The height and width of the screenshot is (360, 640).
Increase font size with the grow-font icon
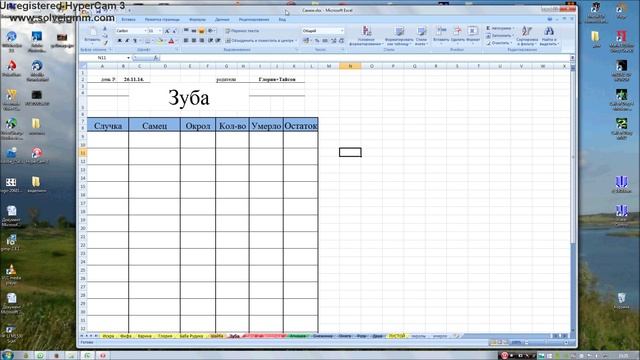tap(167, 31)
